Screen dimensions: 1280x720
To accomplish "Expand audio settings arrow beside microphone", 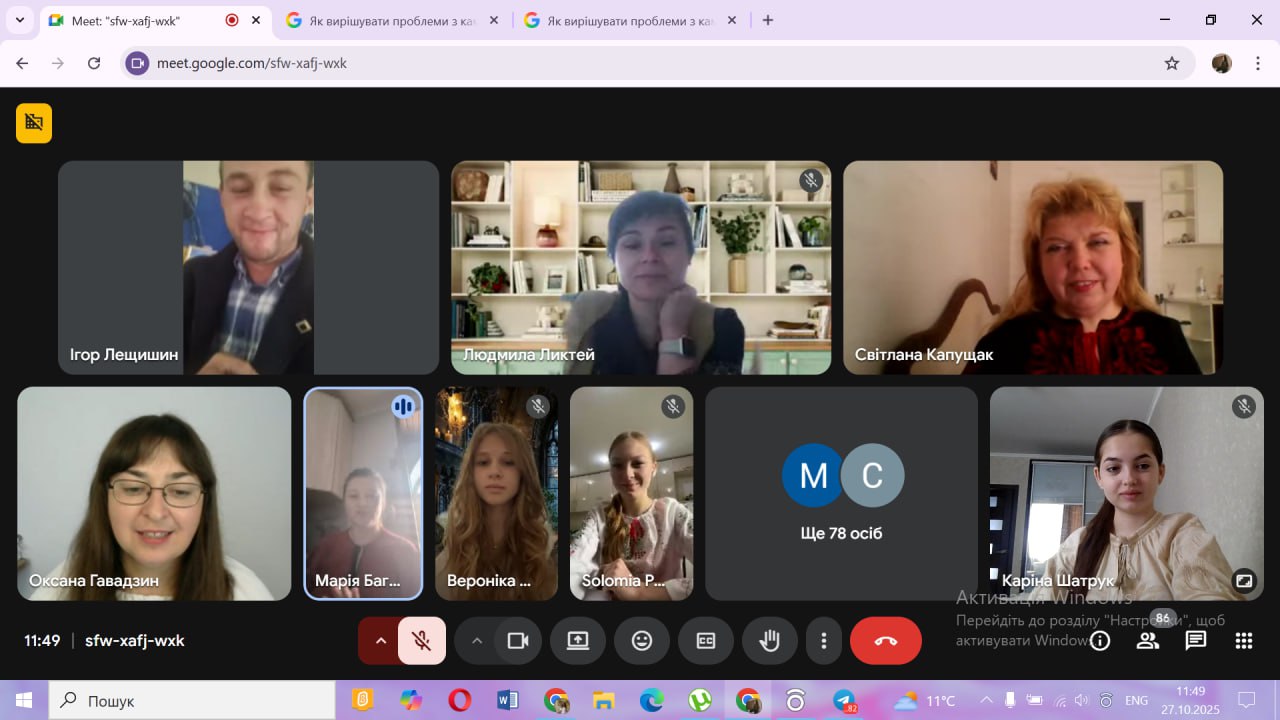I will click(x=380, y=641).
